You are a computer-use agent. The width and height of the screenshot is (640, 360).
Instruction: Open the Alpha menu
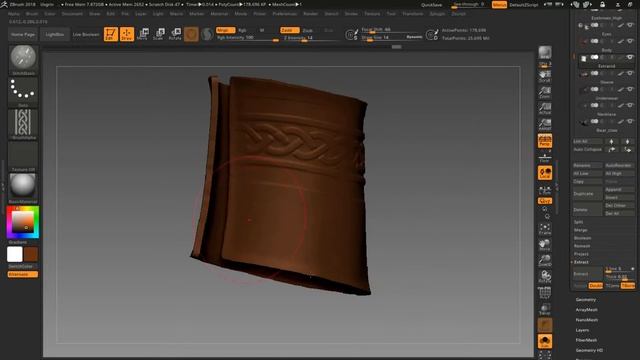pos(13,13)
